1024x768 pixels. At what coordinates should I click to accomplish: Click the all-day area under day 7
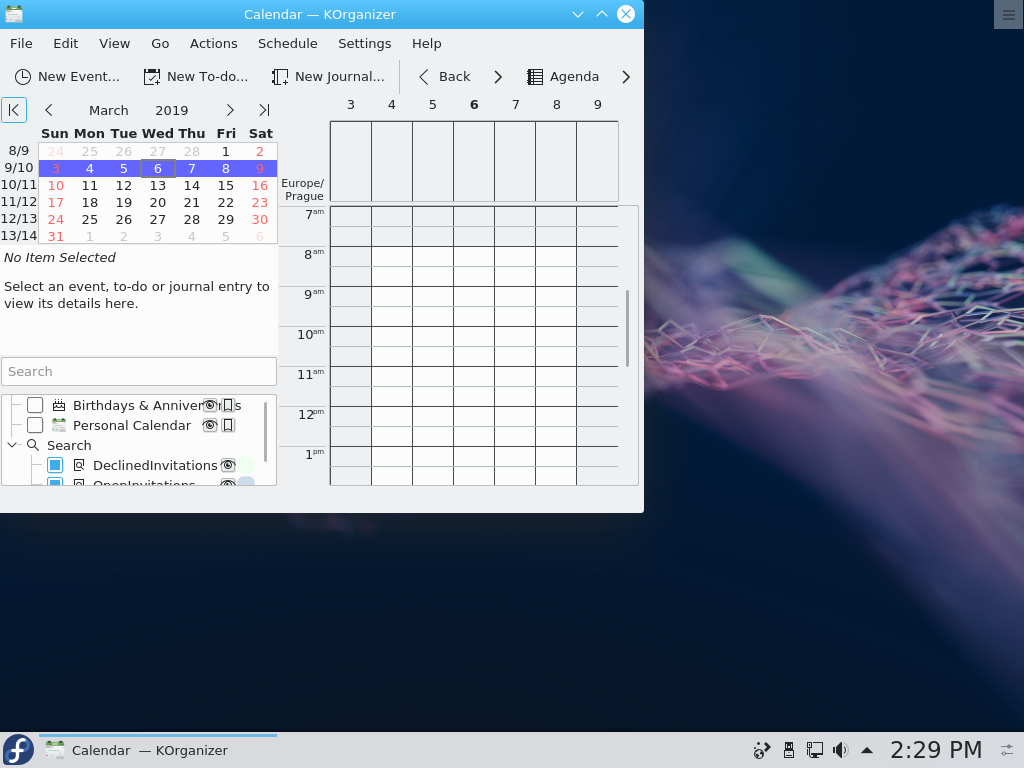515,161
